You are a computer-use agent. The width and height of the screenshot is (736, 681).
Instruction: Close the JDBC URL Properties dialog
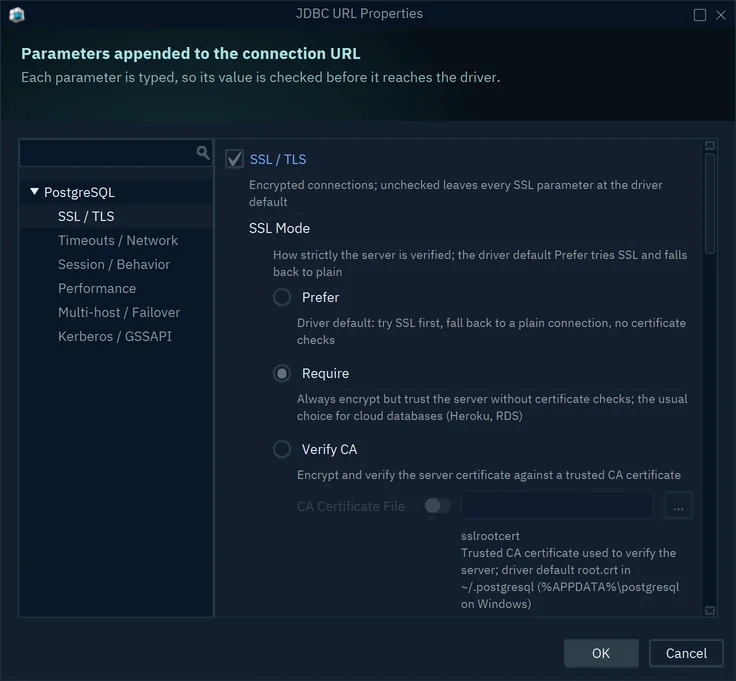tap(721, 15)
